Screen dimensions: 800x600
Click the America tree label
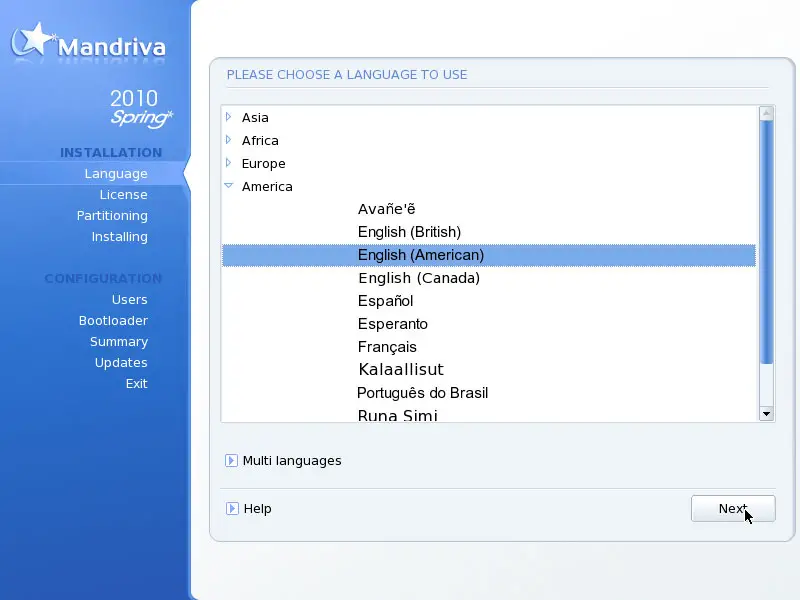[x=267, y=187]
